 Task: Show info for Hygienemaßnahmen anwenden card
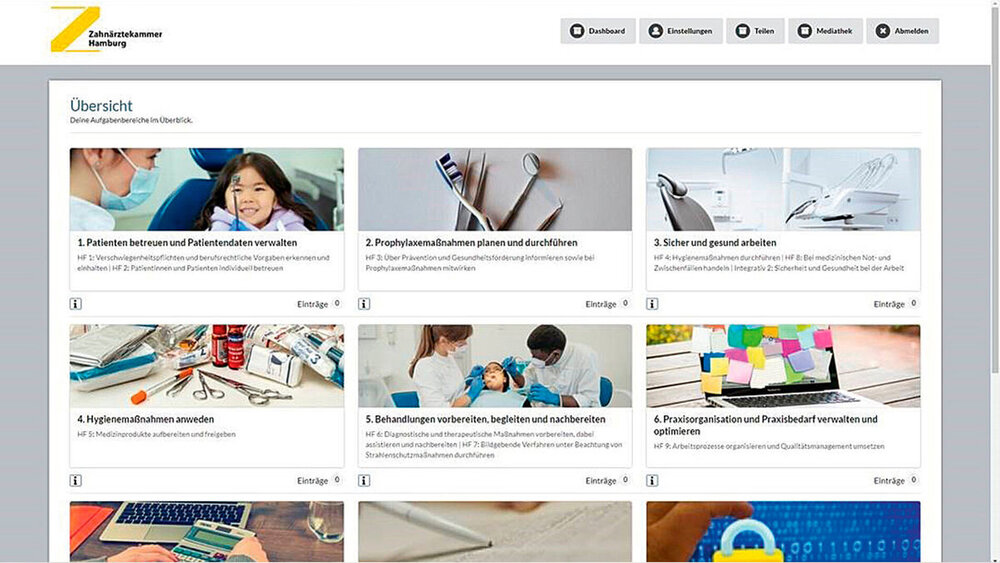pos(76,481)
